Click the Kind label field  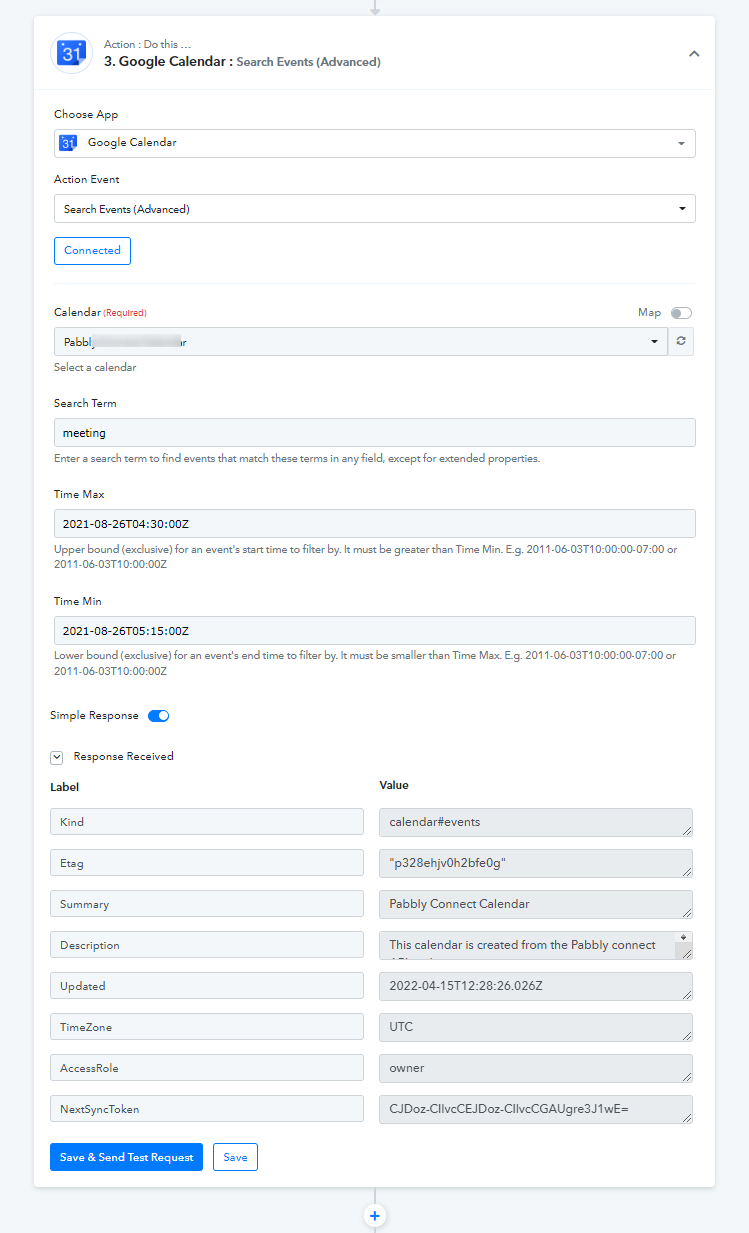[207, 822]
